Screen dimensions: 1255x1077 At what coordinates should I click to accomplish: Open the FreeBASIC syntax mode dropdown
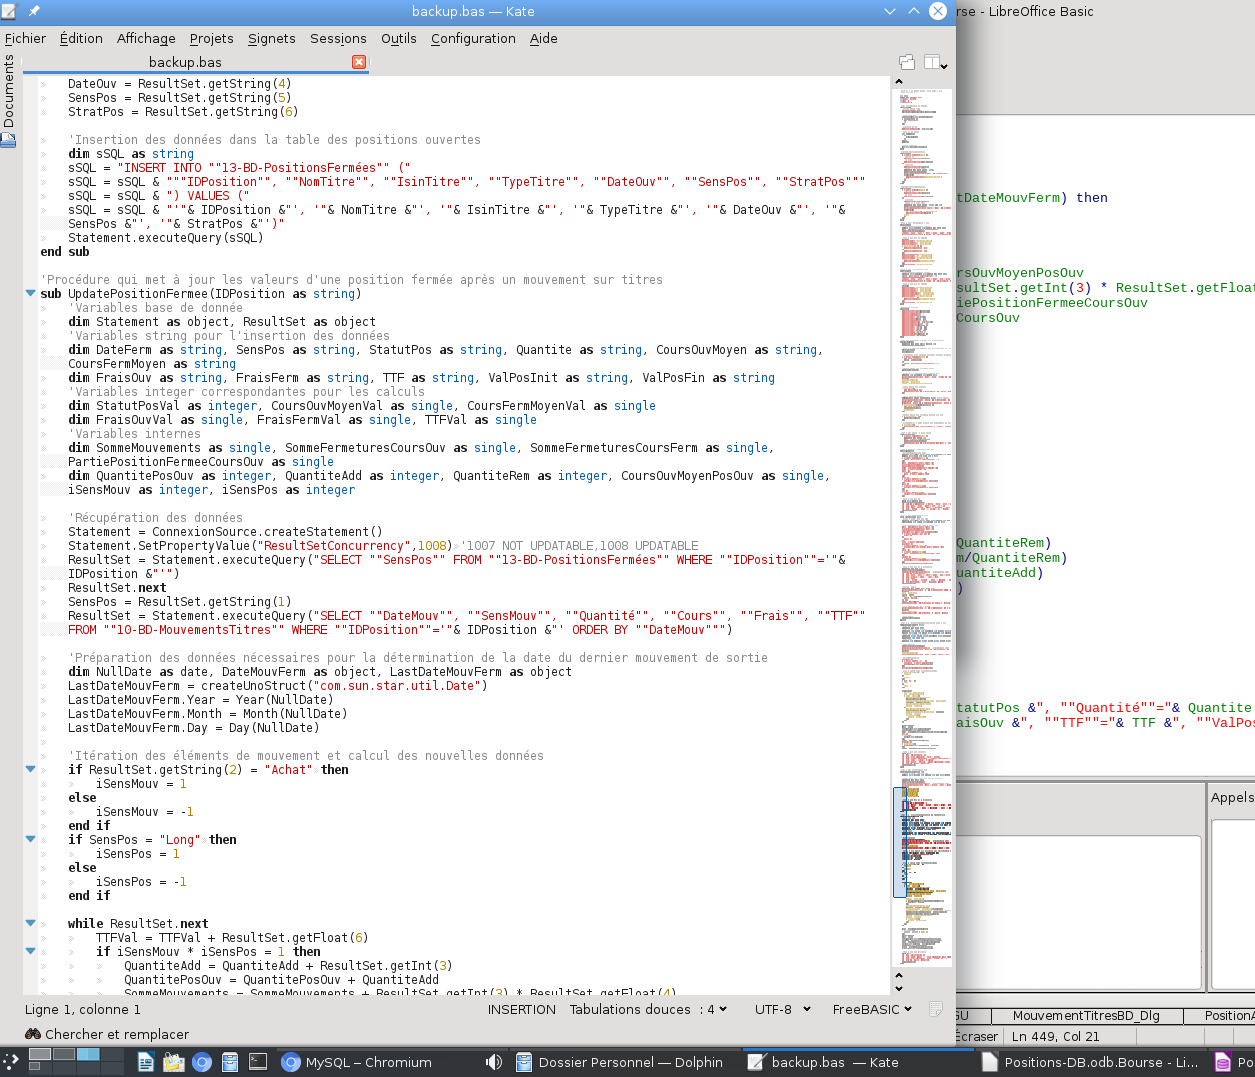[872, 1009]
